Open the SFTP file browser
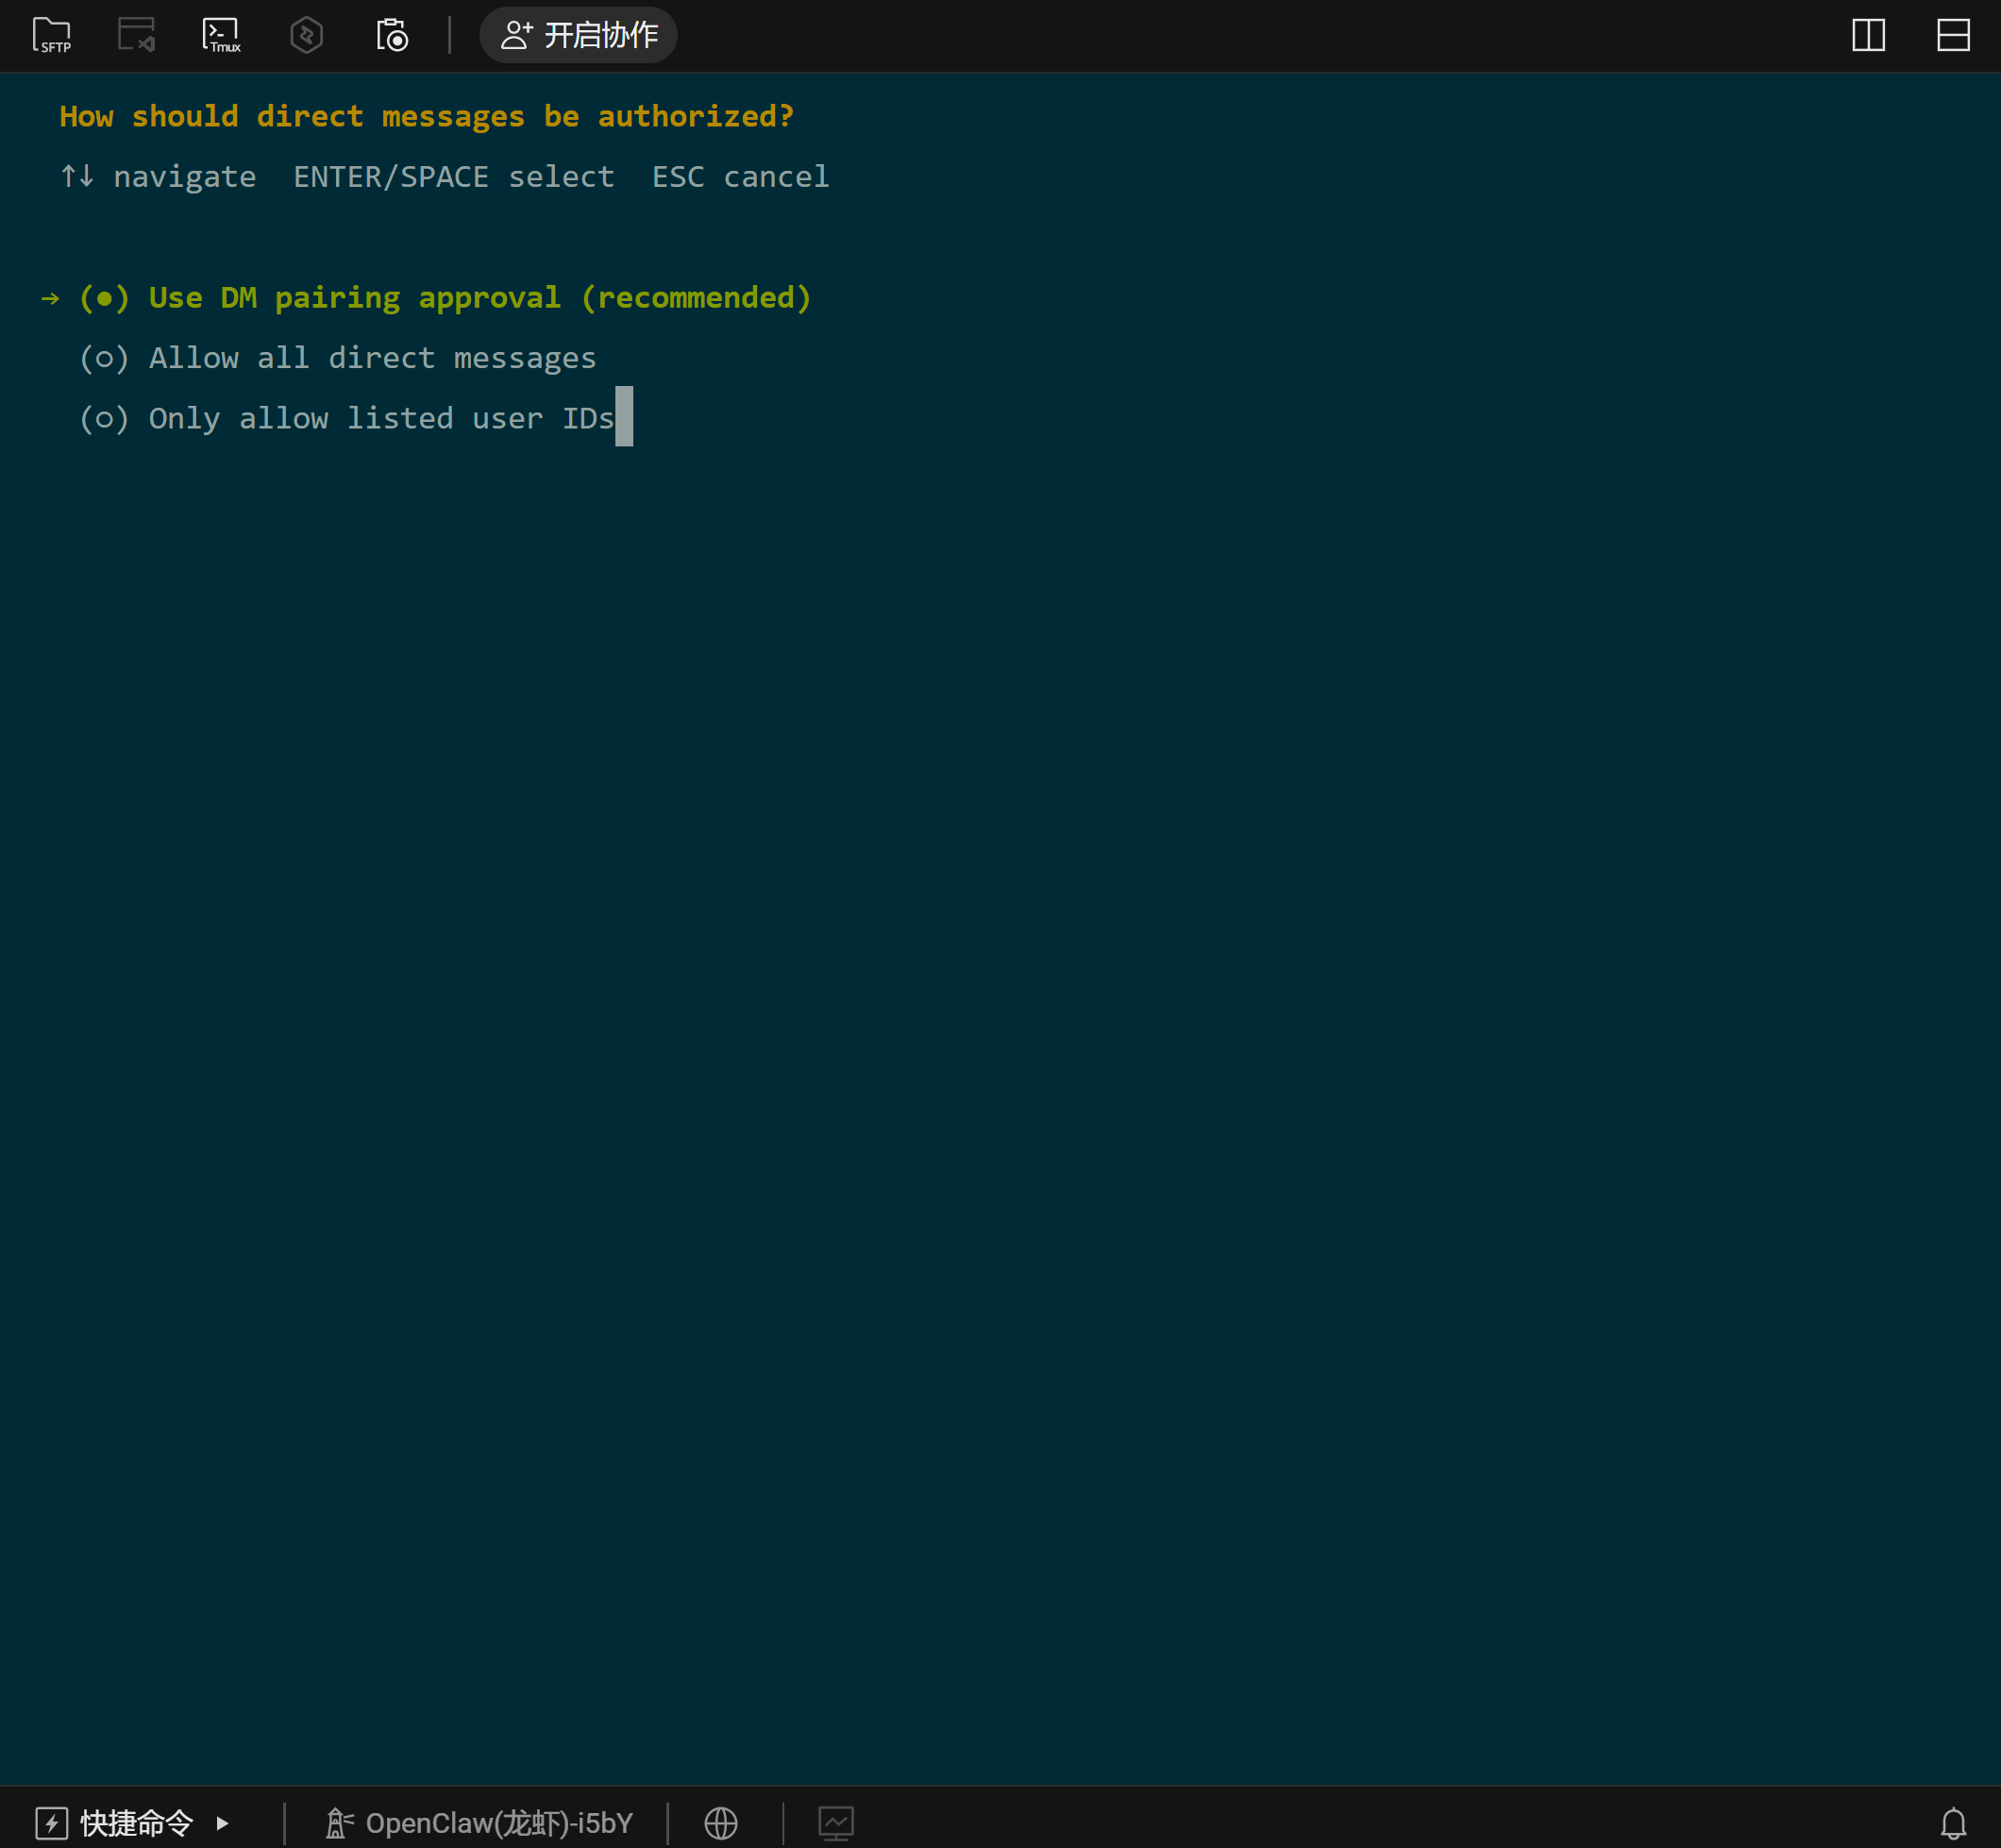Screen dimensions: 2001x1848 pos(52,35)
